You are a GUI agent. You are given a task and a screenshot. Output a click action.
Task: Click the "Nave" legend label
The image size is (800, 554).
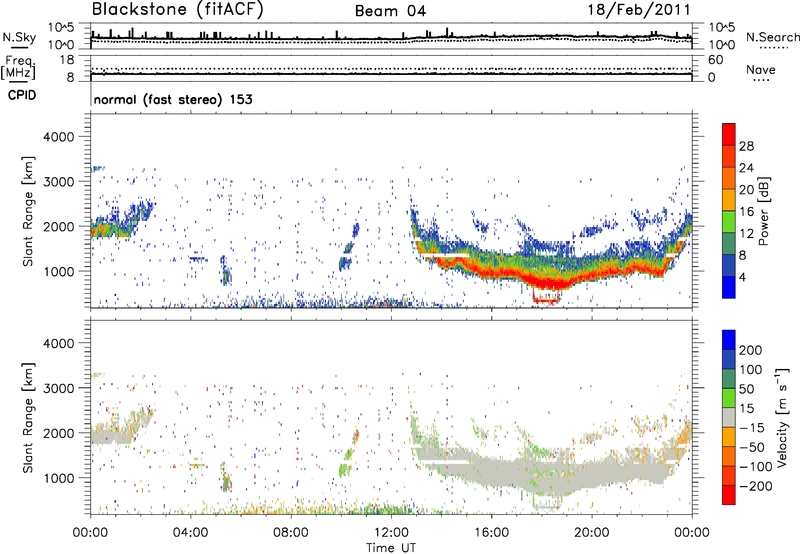pyautogui.click(x=761, y=69)
